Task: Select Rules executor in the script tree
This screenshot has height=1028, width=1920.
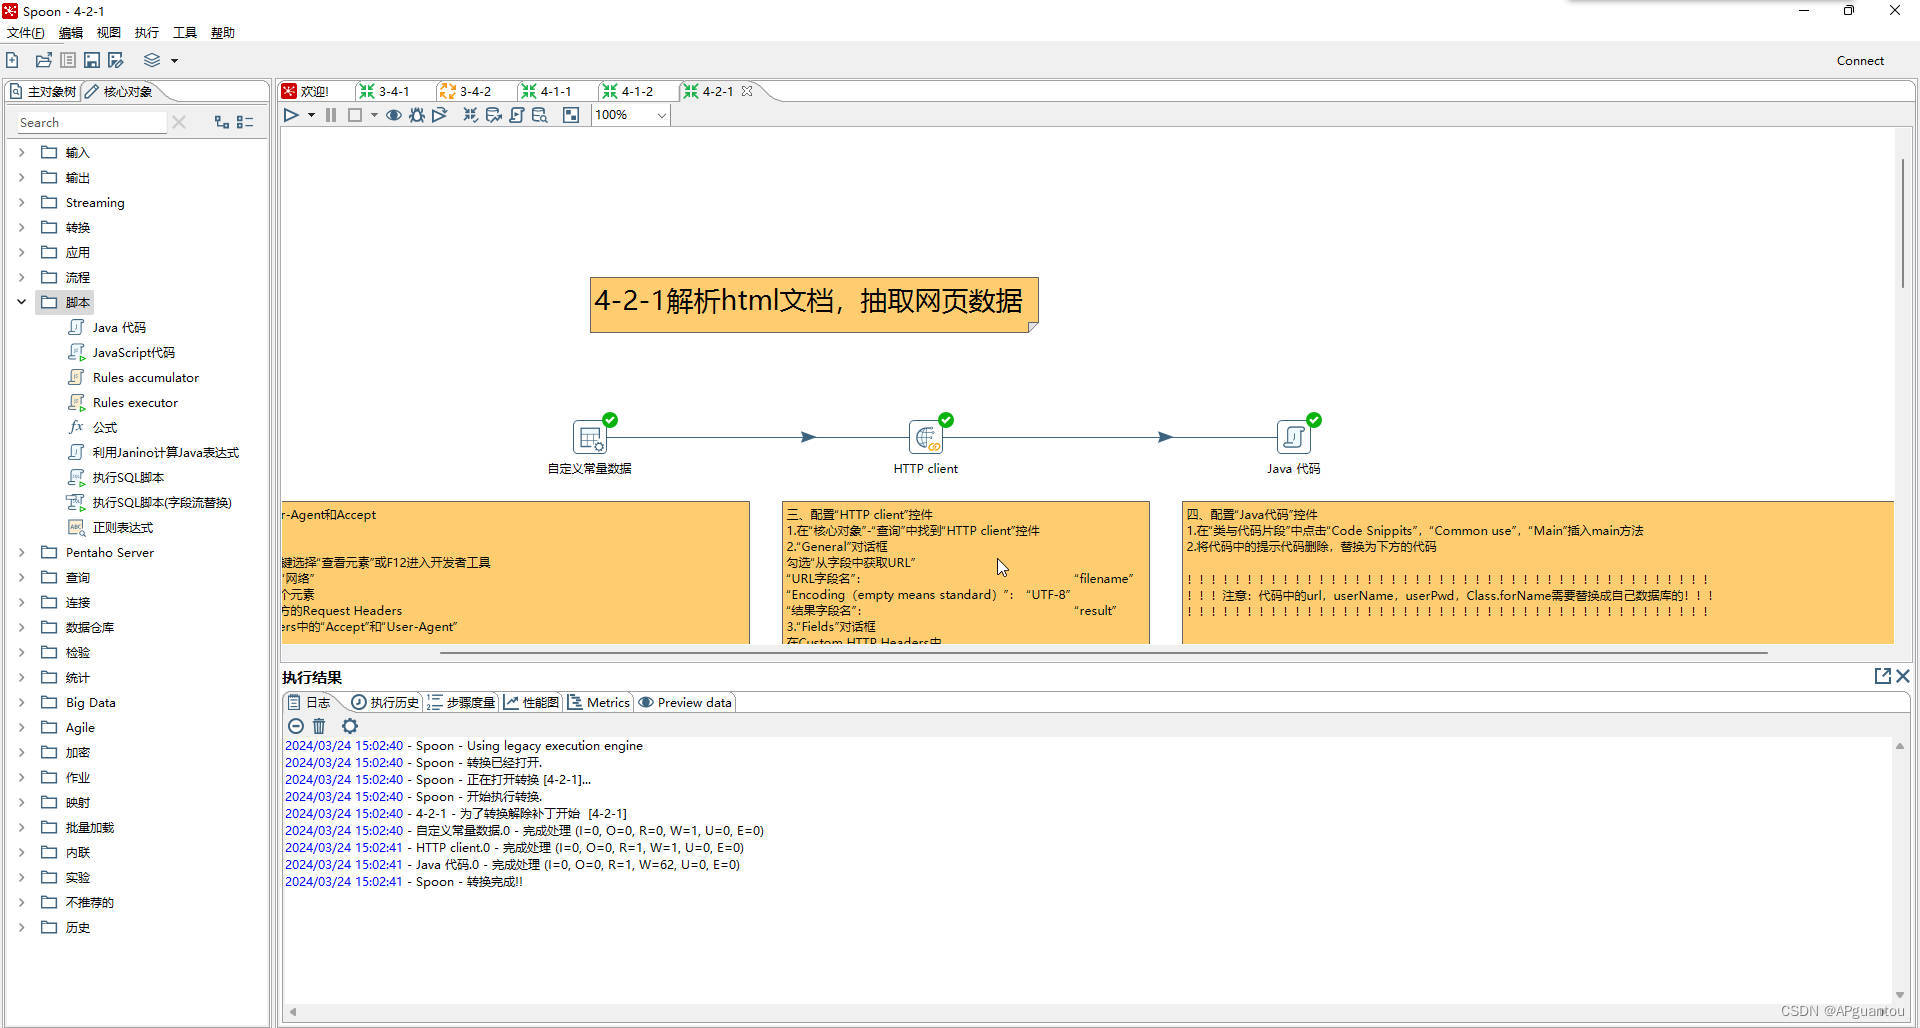Action: tap(135, 402)
